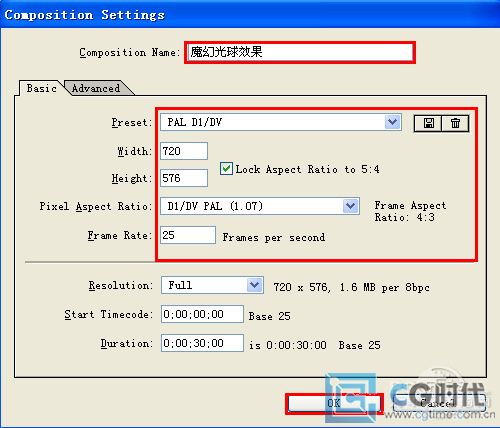Viewport: 500px width, 428px height.
Task: Click the save preset floppy disk icon
Action: coord(428,123)
